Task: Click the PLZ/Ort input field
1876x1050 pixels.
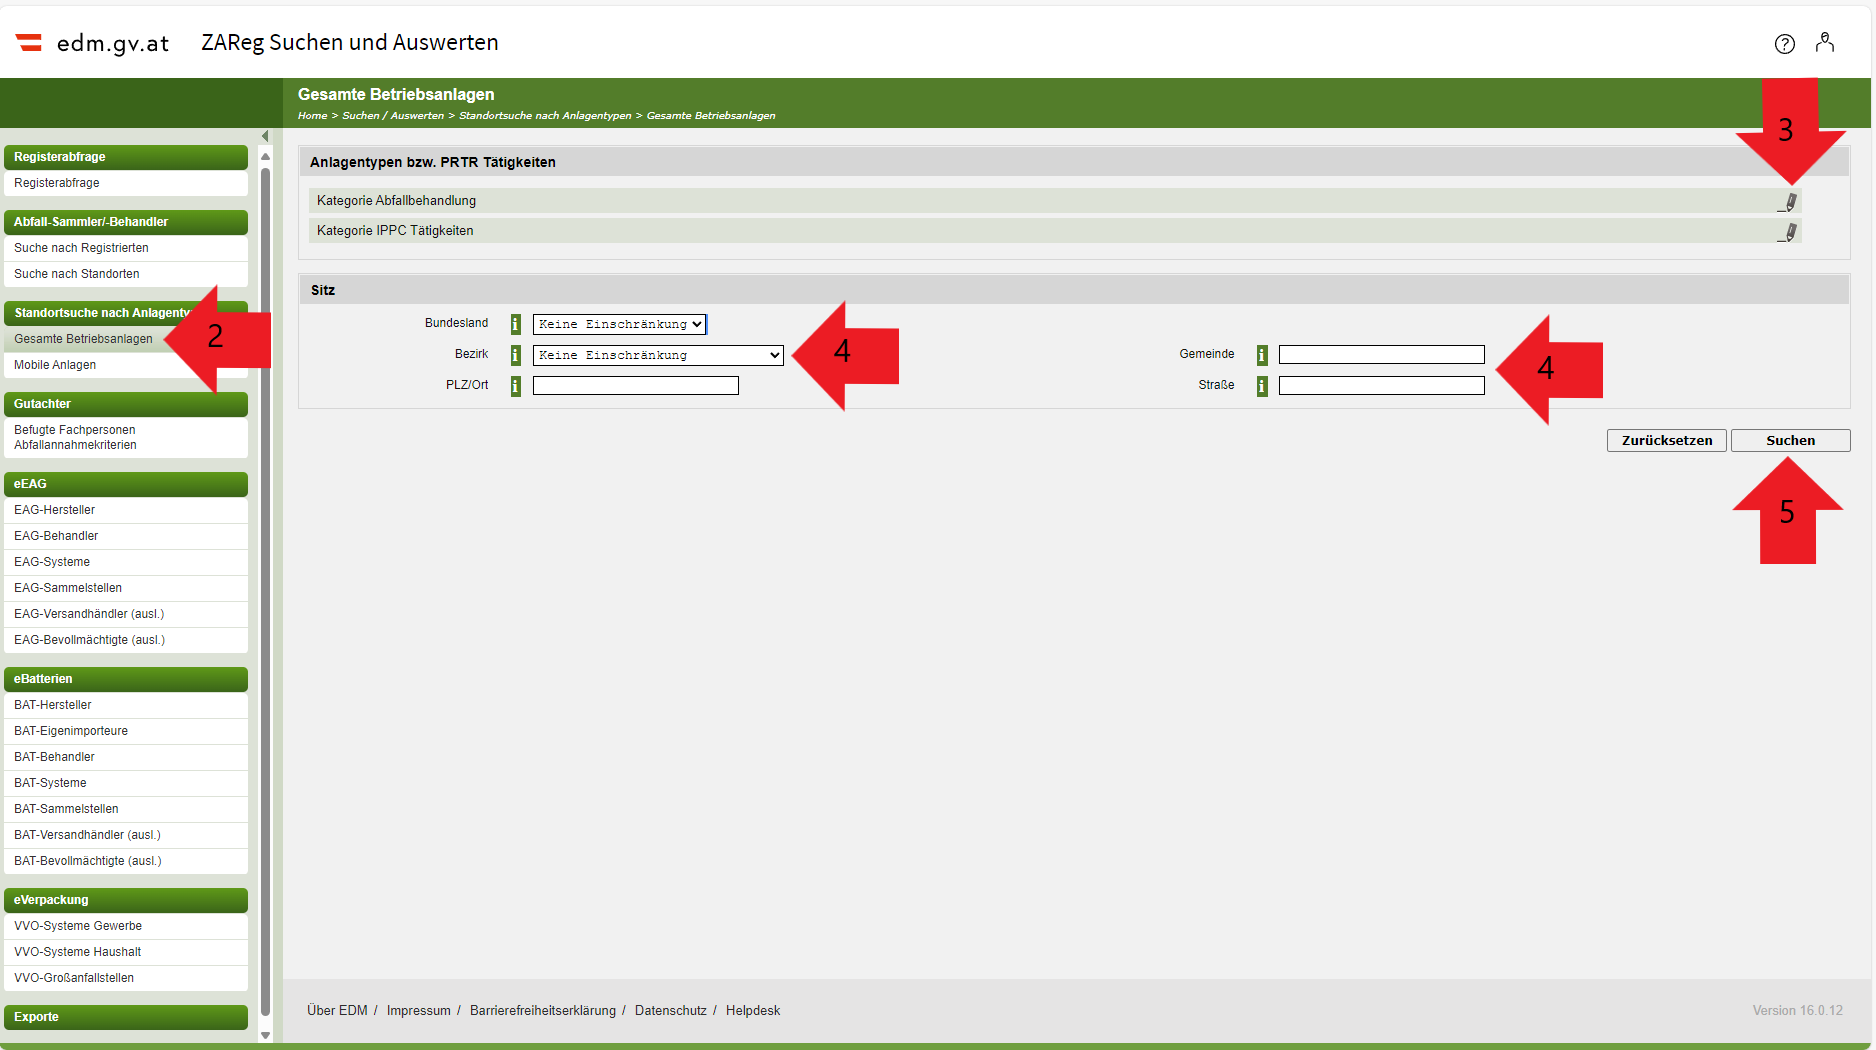Action: 636,386
